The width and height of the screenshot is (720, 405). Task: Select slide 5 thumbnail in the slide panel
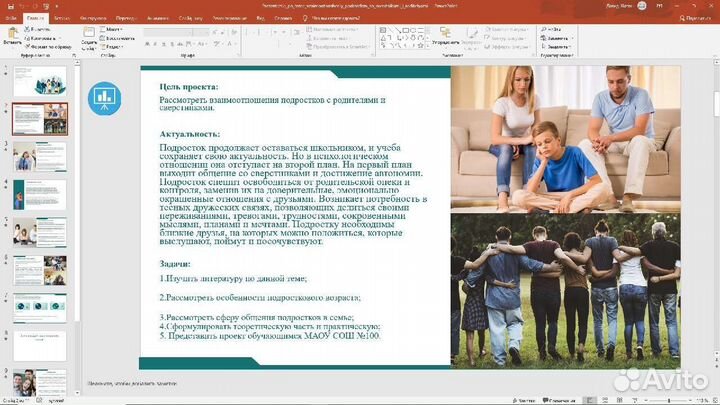[x=40, y=232]
